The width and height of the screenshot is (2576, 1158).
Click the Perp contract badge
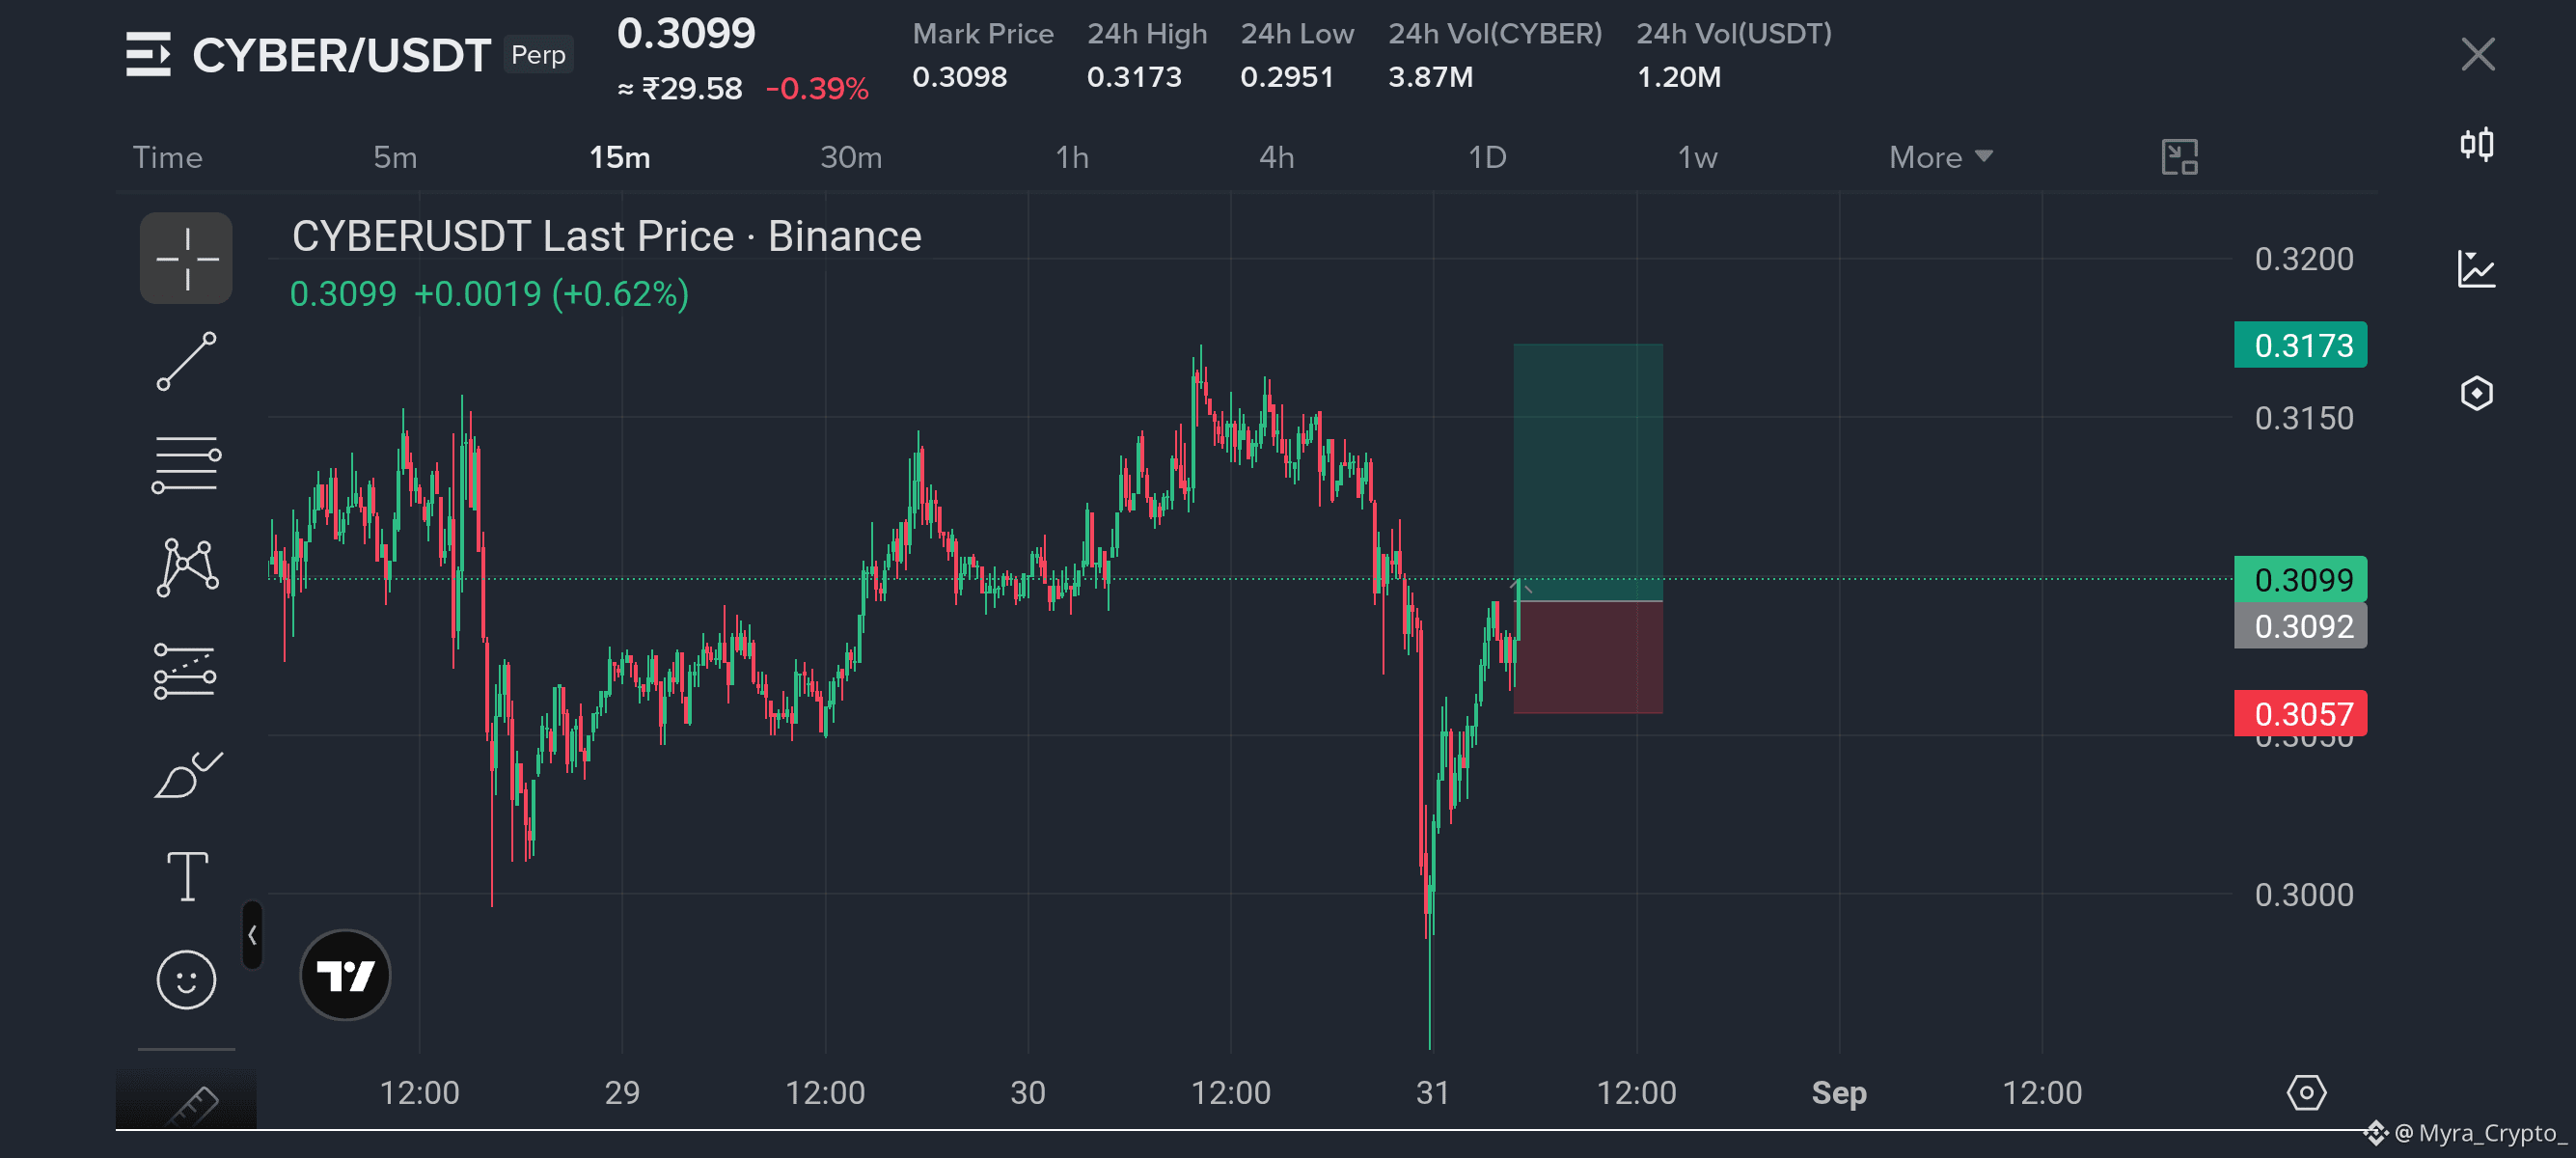pyautogui.click(x=538, y=54)
